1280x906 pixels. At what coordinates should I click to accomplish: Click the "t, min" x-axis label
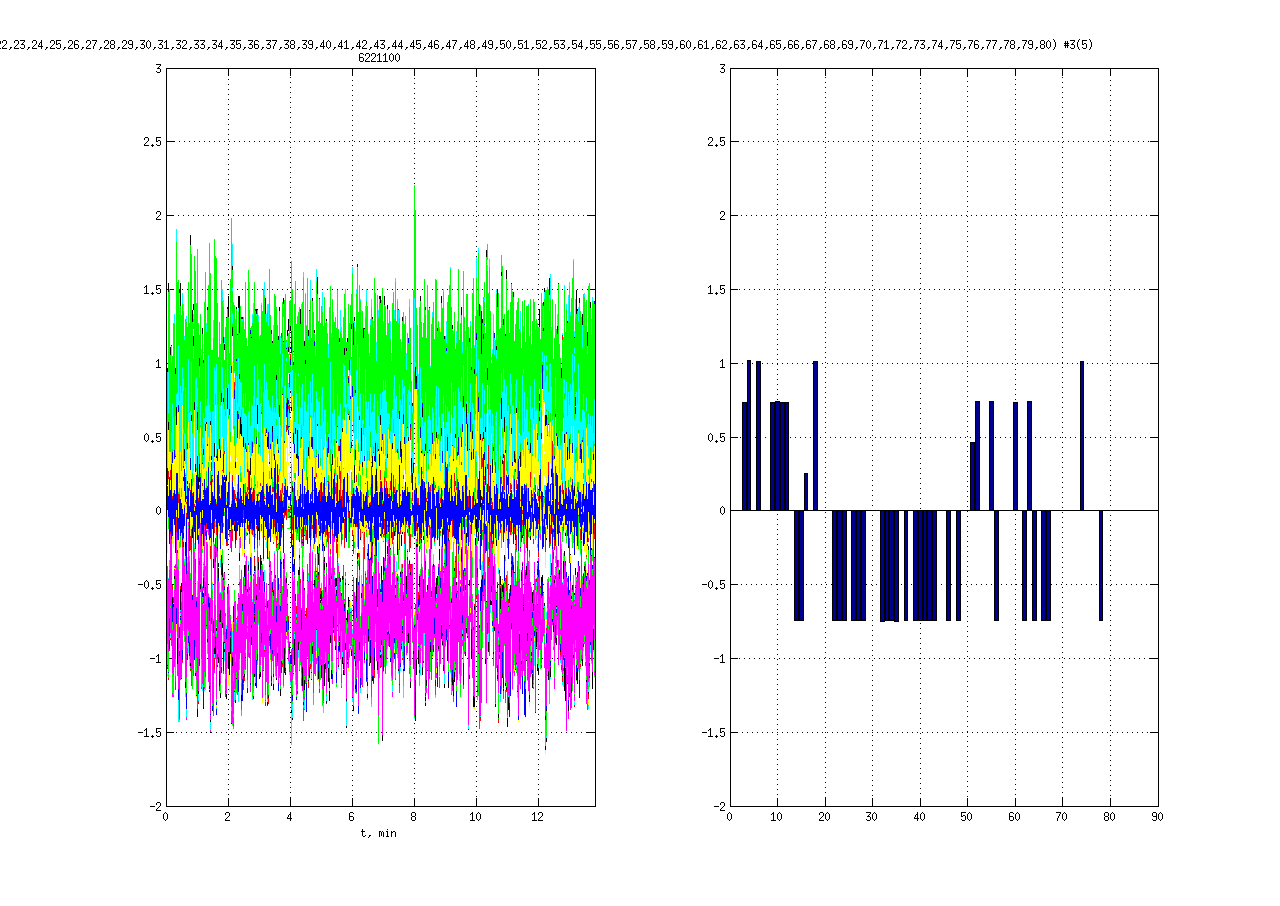coord(379,834)
